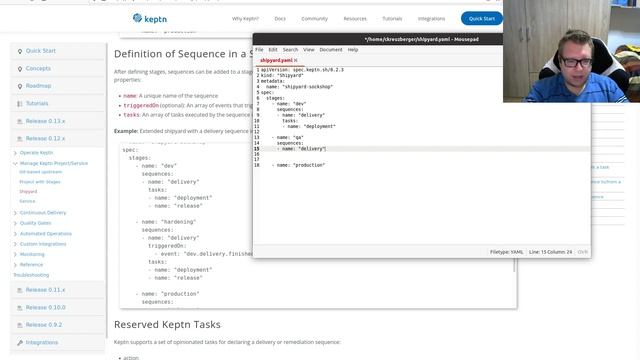Open Release 0.12.x docs section

tap(45, 139)
